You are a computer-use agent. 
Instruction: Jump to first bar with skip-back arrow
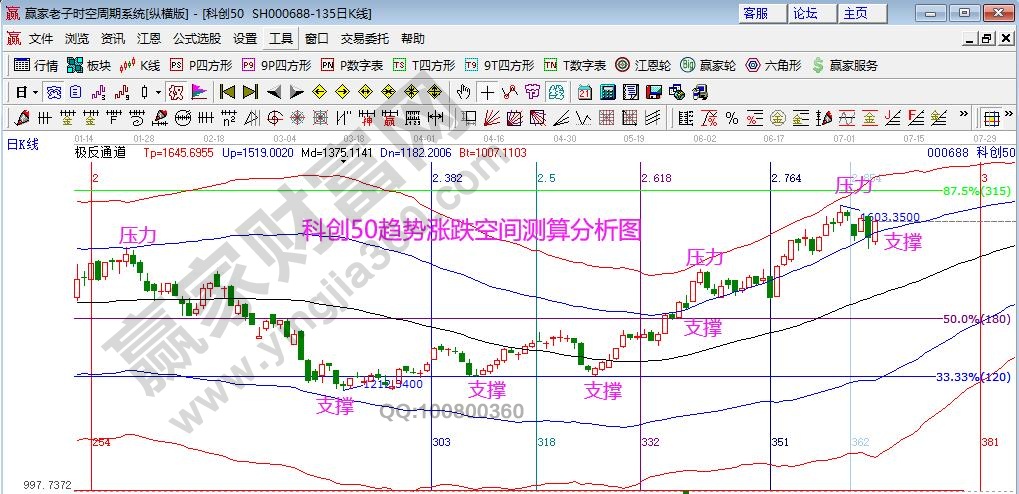[228, 92]
